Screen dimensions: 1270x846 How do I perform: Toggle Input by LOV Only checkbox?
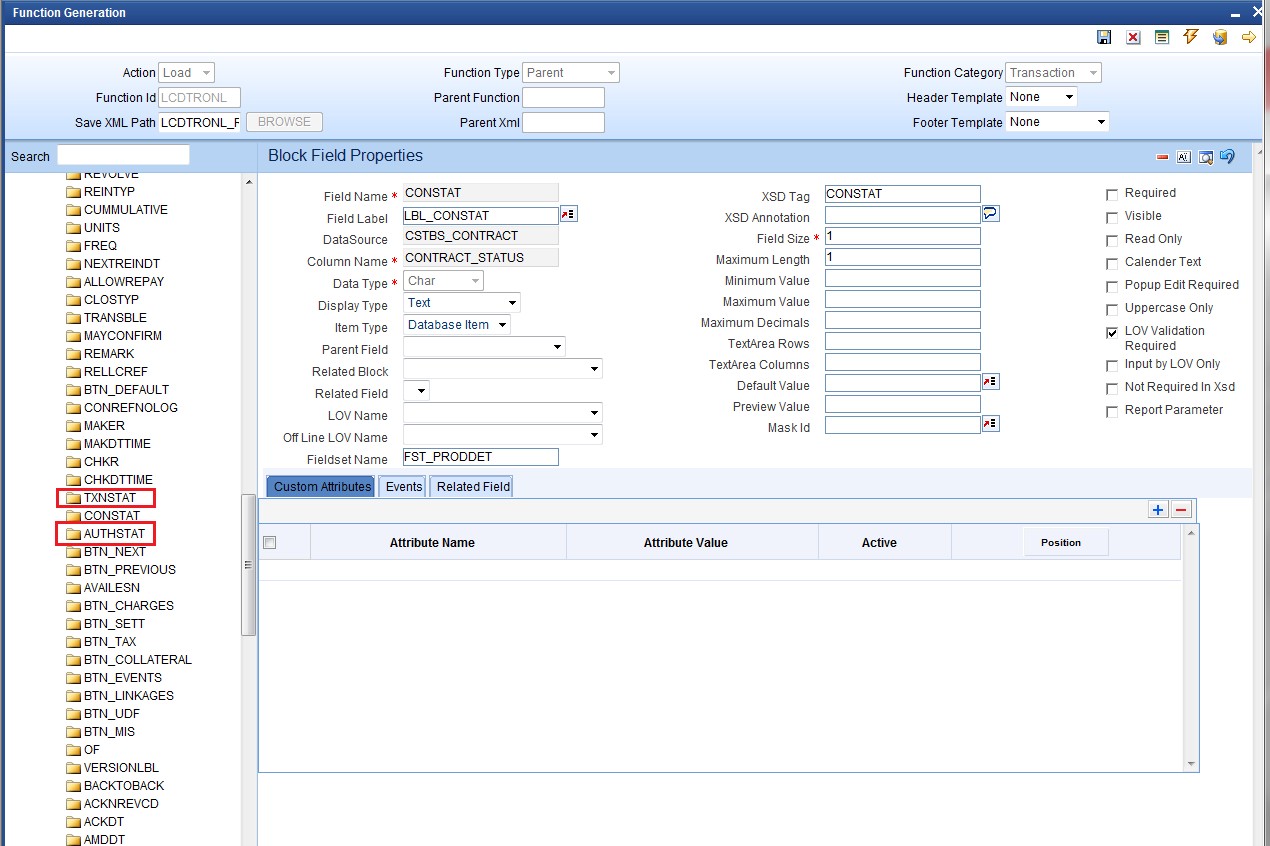click(x=1112, y=365)
